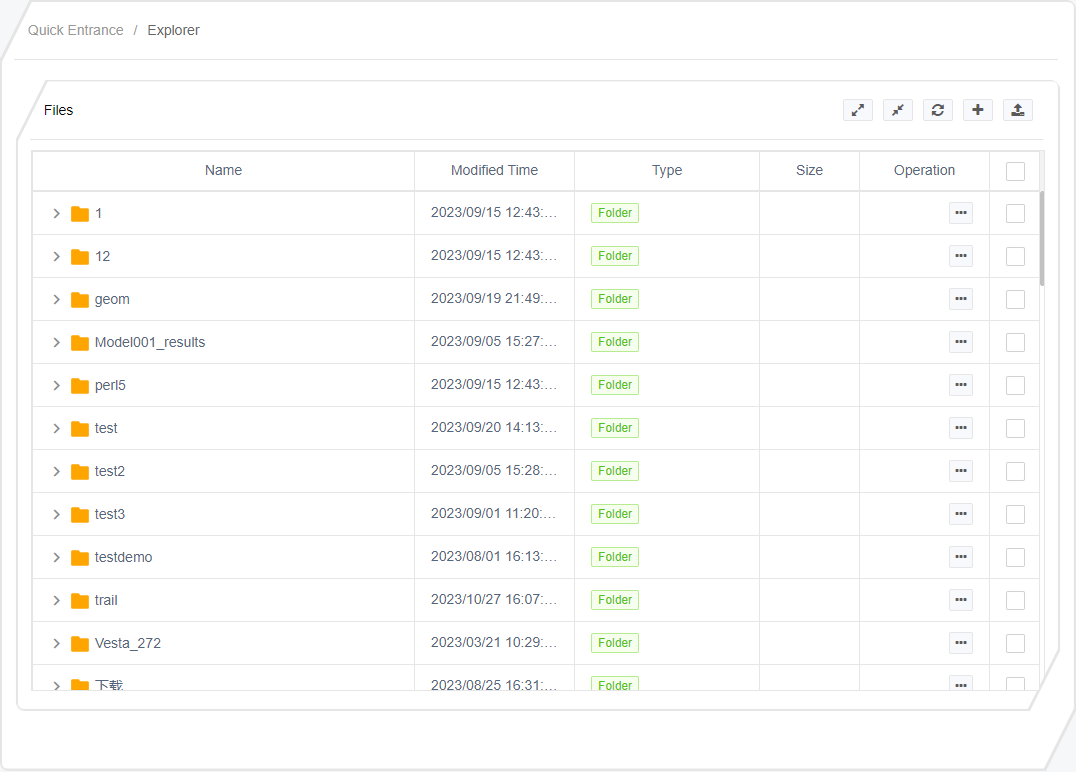1076x772 pixels.
Task: Open operation menu for testdemo folder
Action: [961, 557]
